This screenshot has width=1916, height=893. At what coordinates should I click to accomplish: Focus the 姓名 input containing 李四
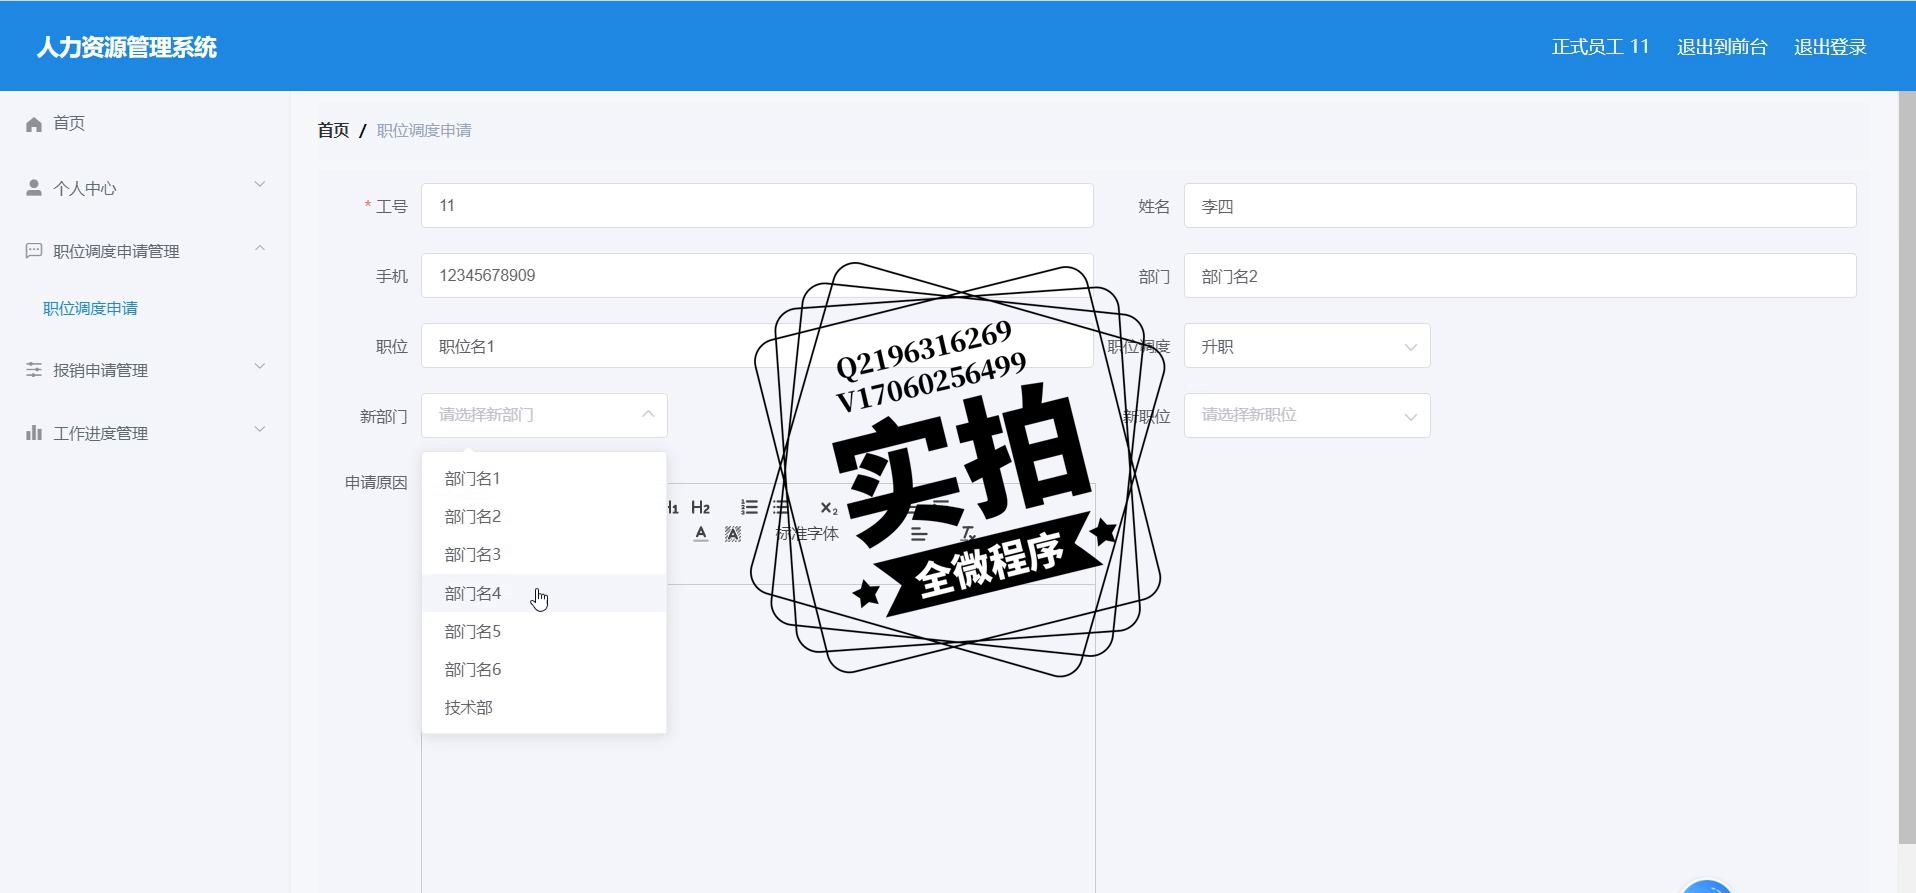point(1520,206)
